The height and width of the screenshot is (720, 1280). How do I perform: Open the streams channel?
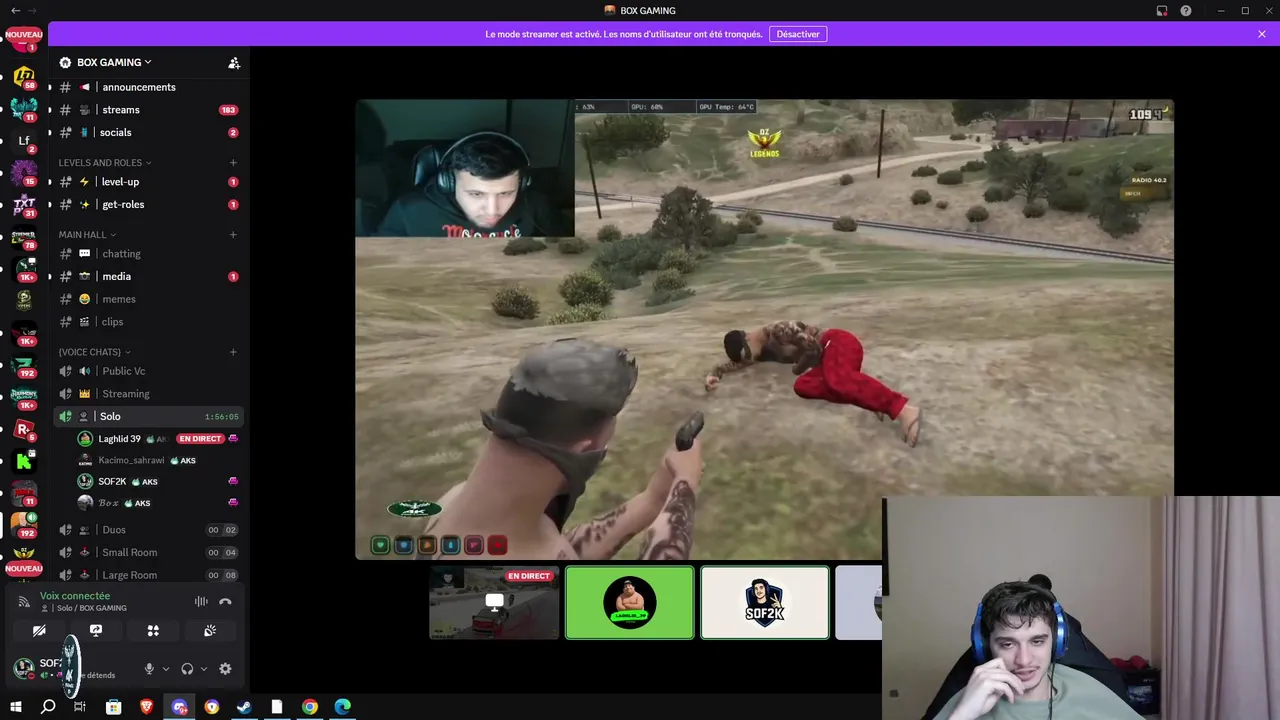click(147, 110)
